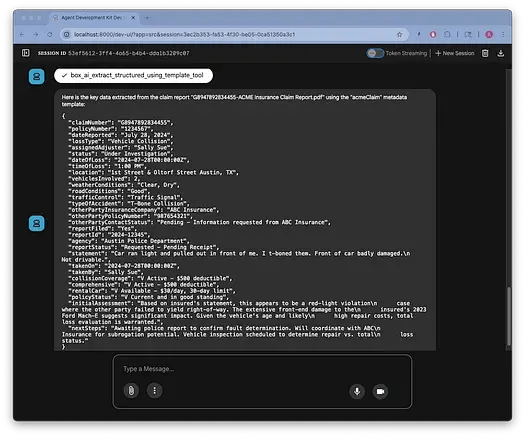Click the "location" 1st Street & Oltorf line
This screenshot has width=525, height=437.
point(154,172)
